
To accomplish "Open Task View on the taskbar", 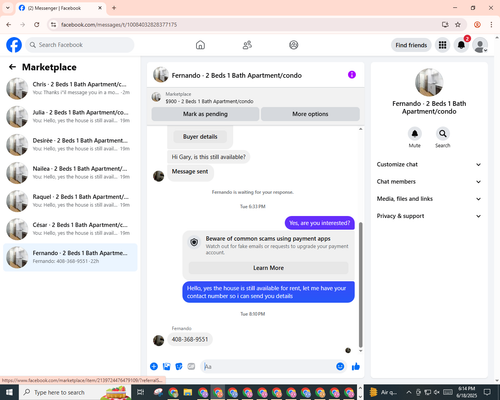I will 141,392.
